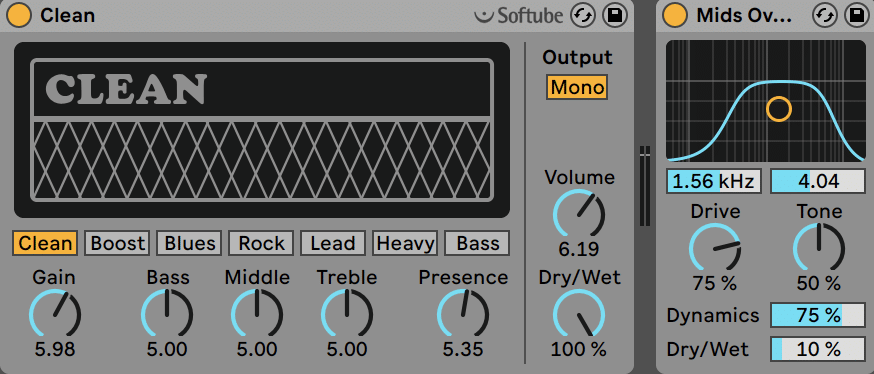874x374 pixels.
Task: Select the Bass amp model
Action: pos(477,244)
